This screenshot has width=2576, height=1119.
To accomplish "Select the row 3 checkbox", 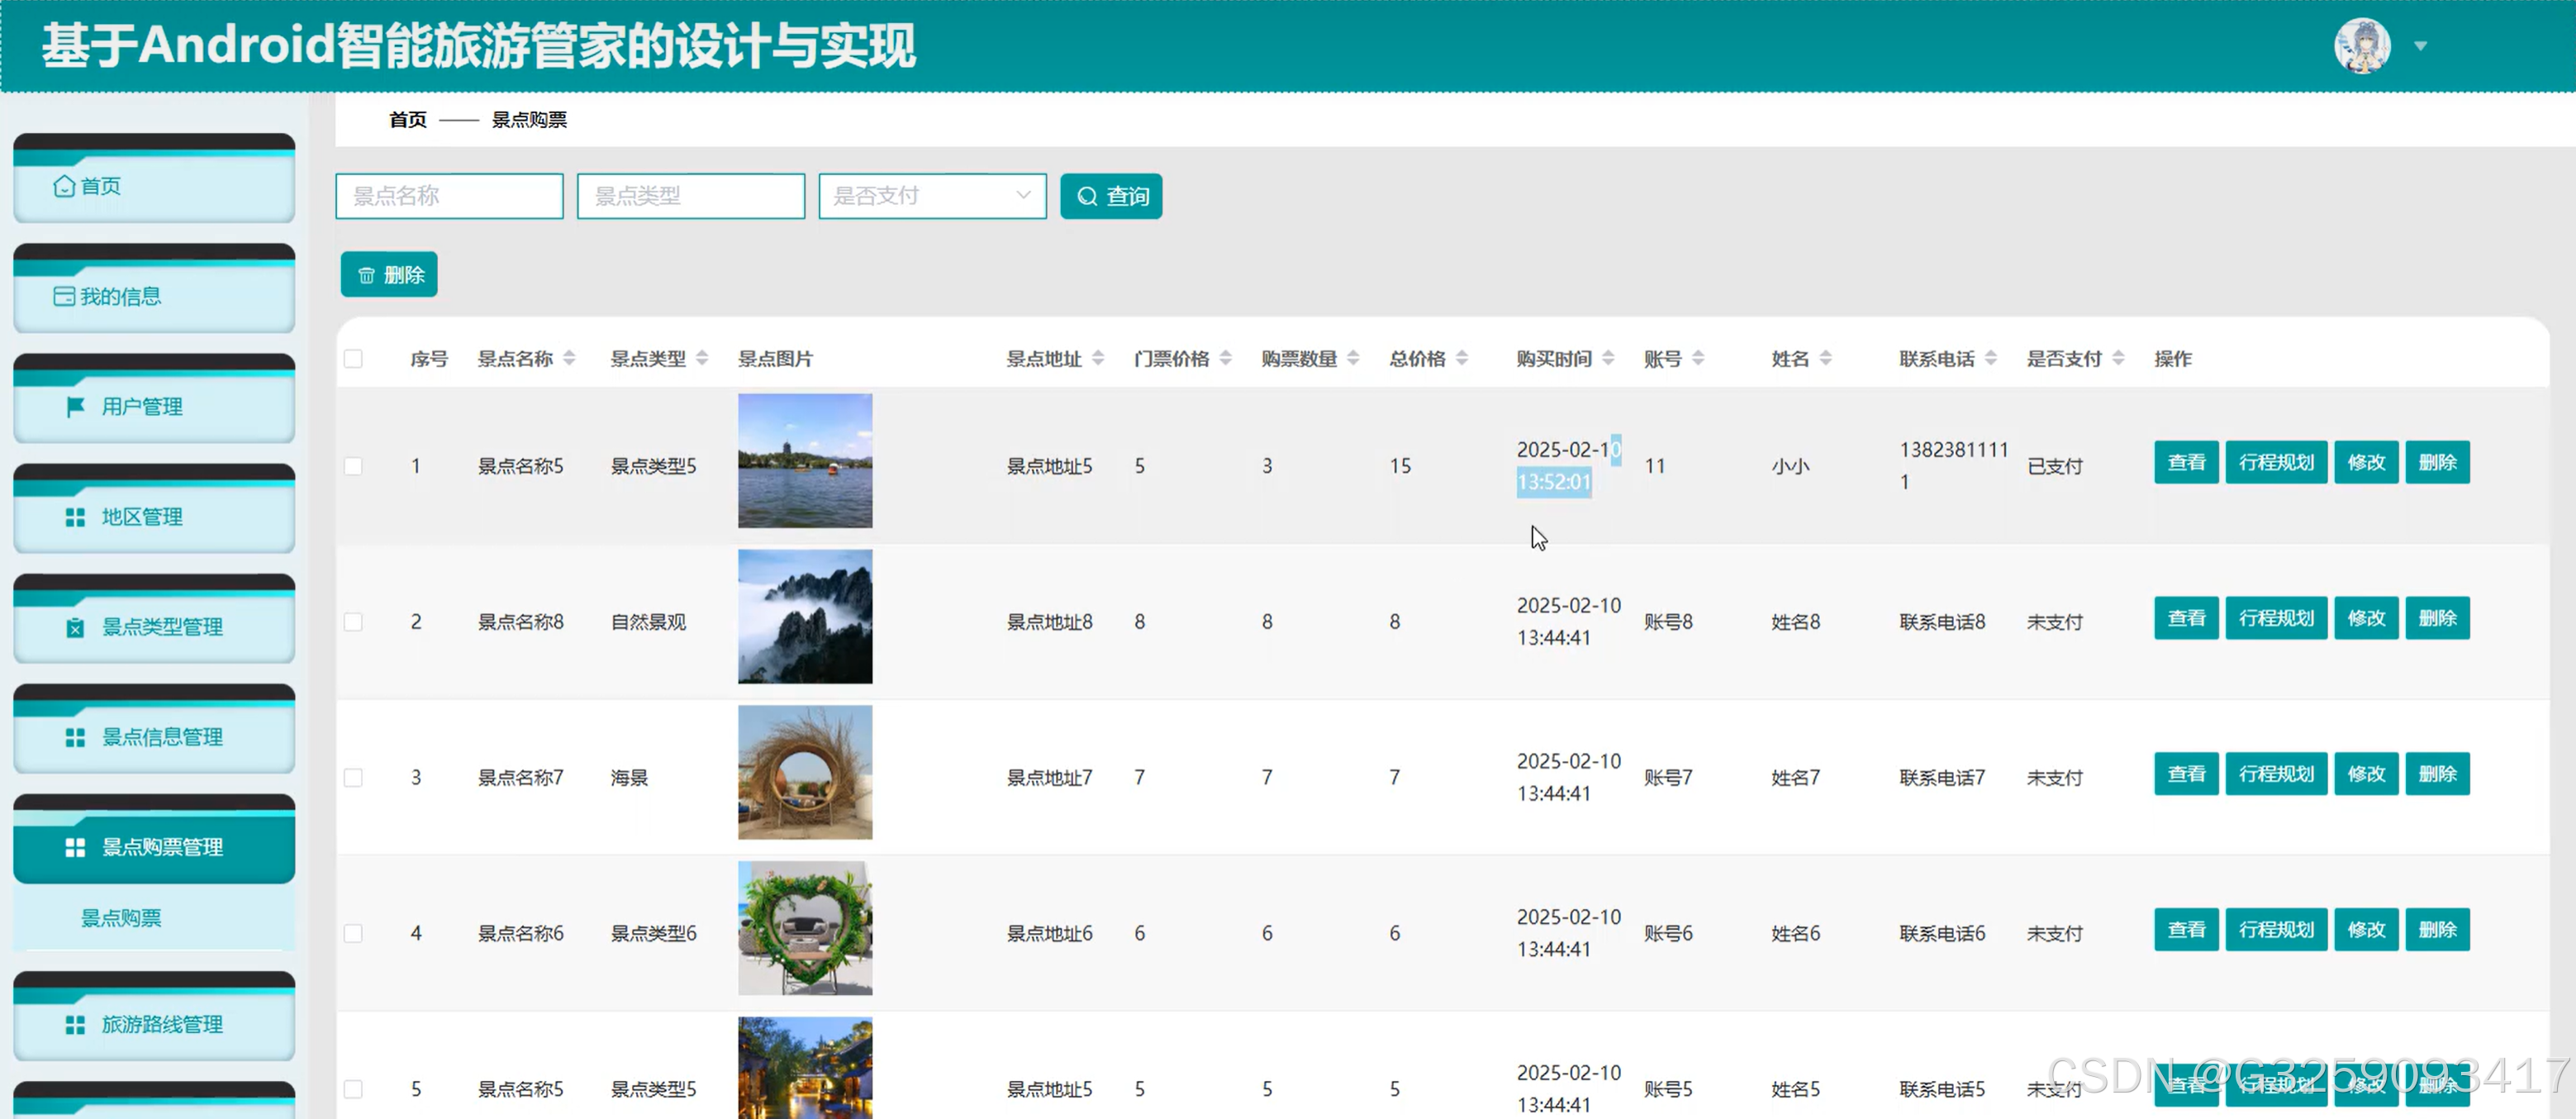I will [353, 777].
